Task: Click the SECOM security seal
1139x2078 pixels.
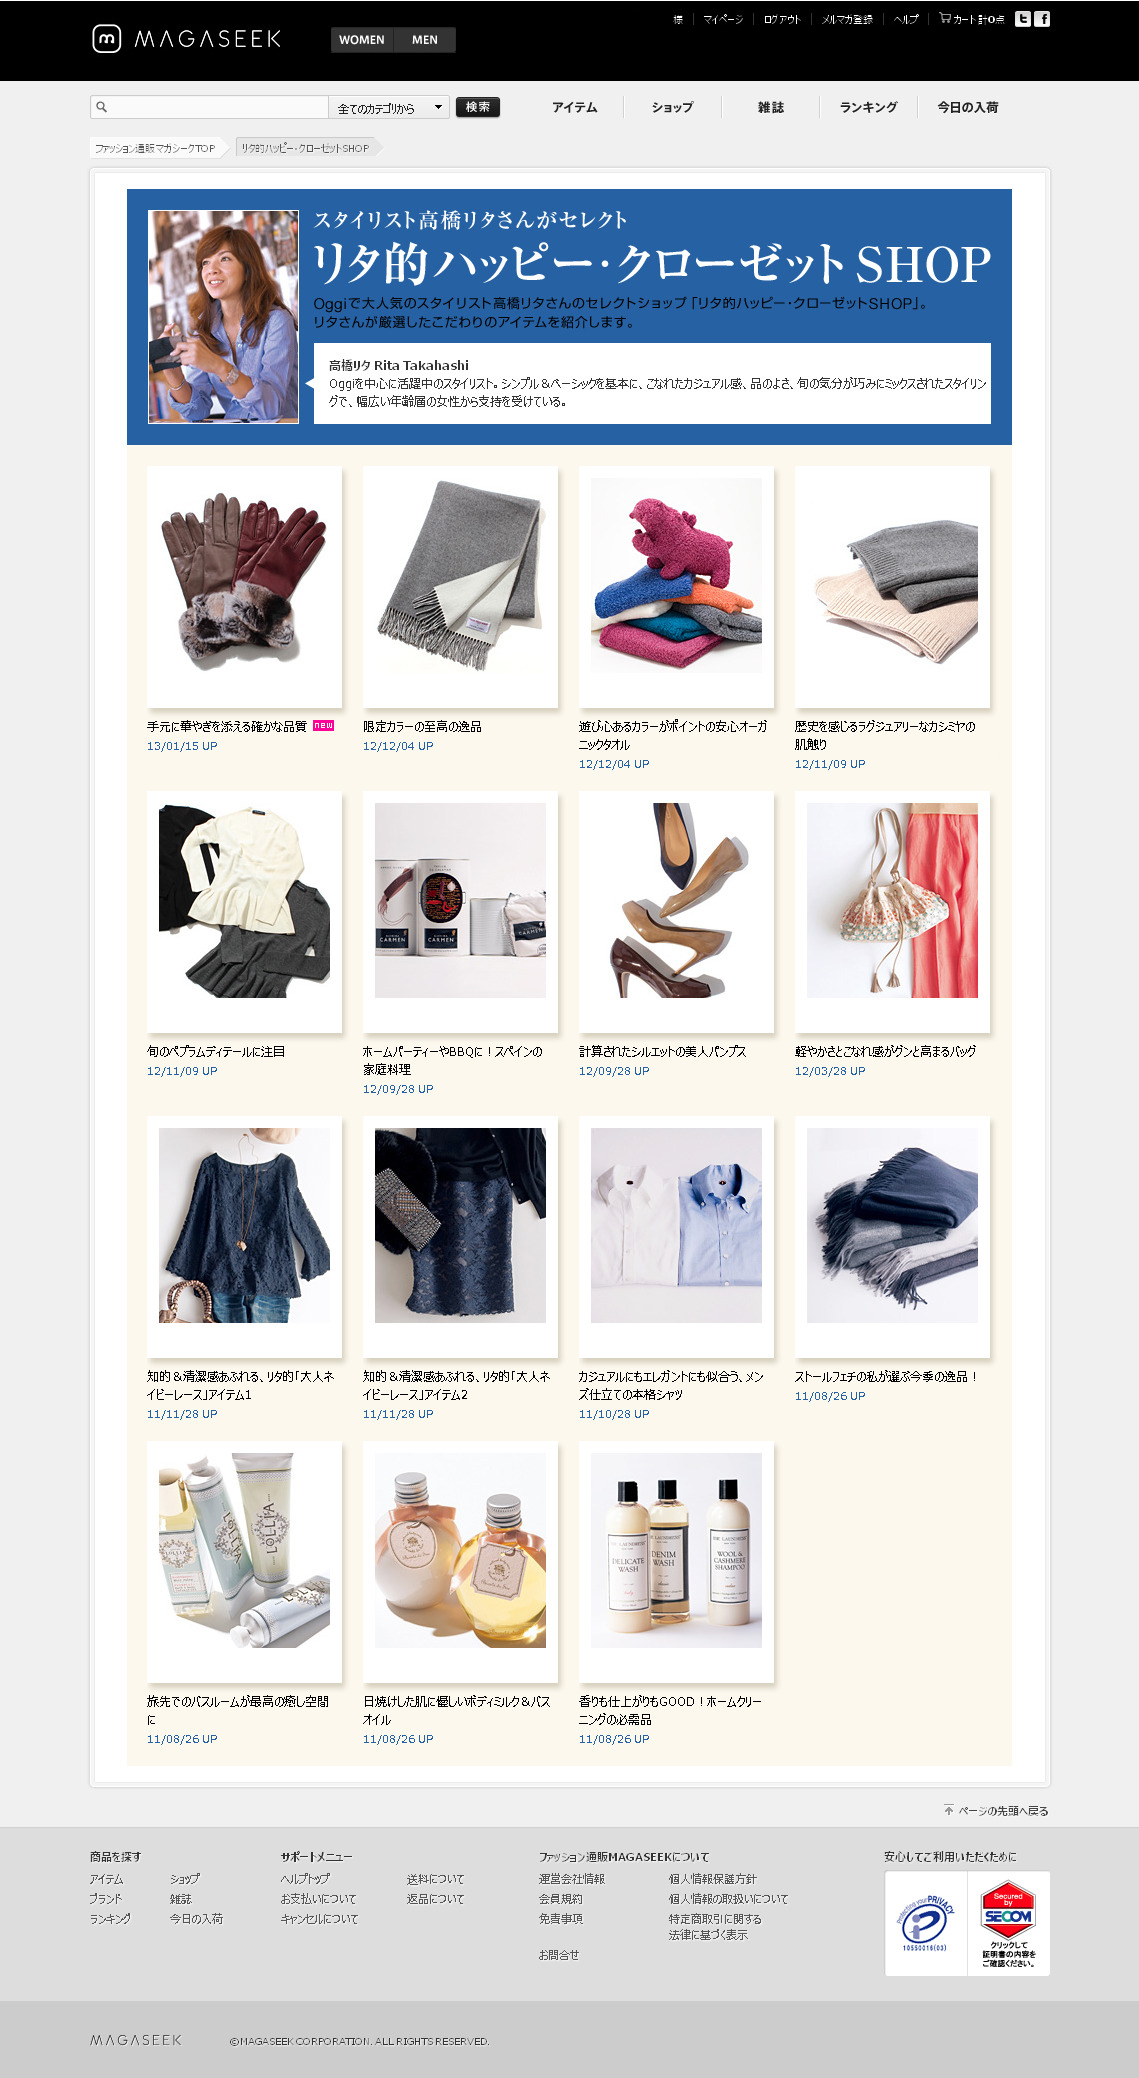Action: pyautogui.click(x=1008, y=1923)
